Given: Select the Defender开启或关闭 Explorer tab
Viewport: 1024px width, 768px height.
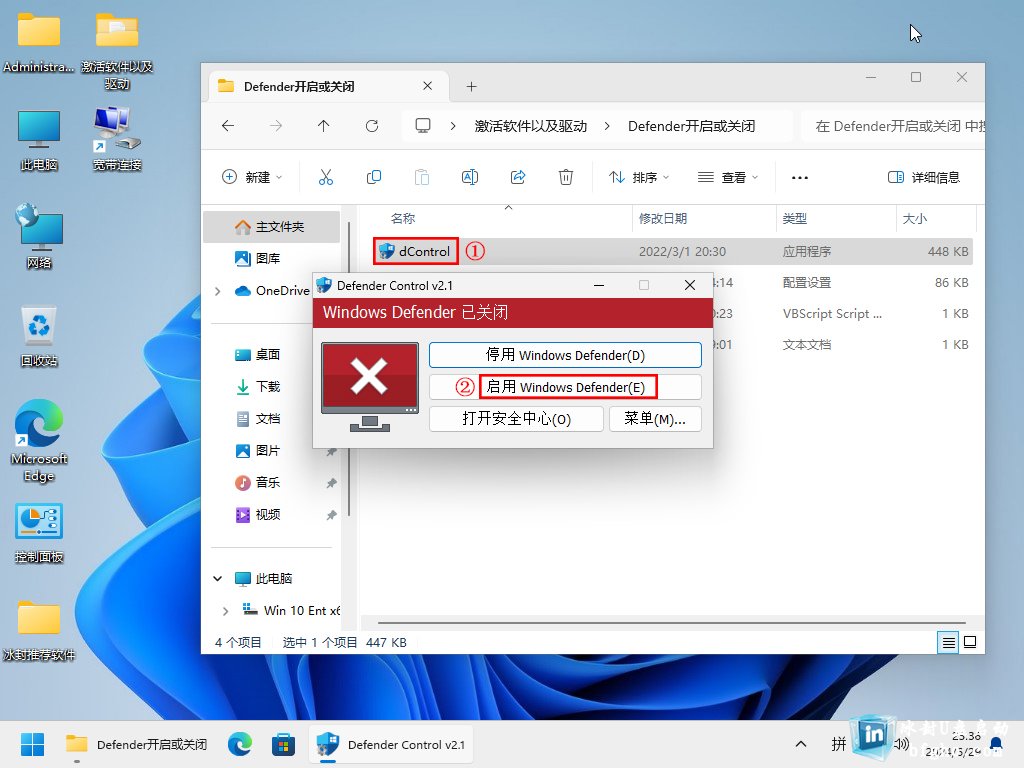Looking at the screenshot, I should tap(327, 86).
